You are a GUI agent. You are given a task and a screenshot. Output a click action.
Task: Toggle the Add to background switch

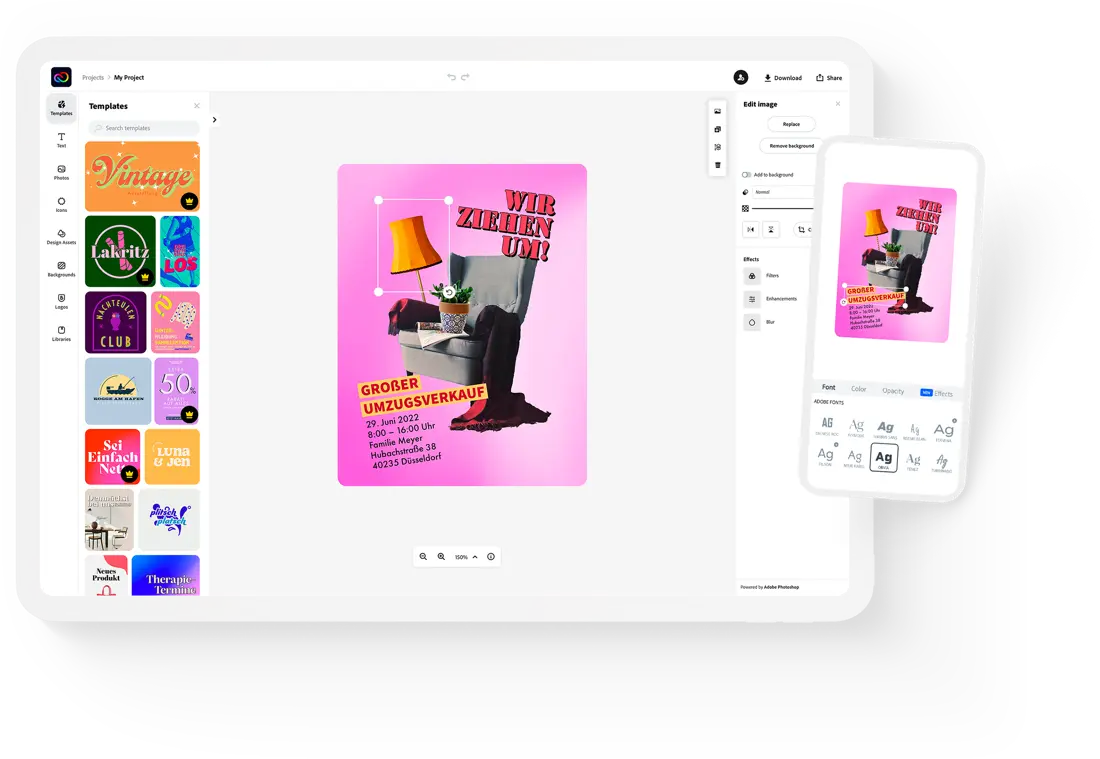[746, 174]
